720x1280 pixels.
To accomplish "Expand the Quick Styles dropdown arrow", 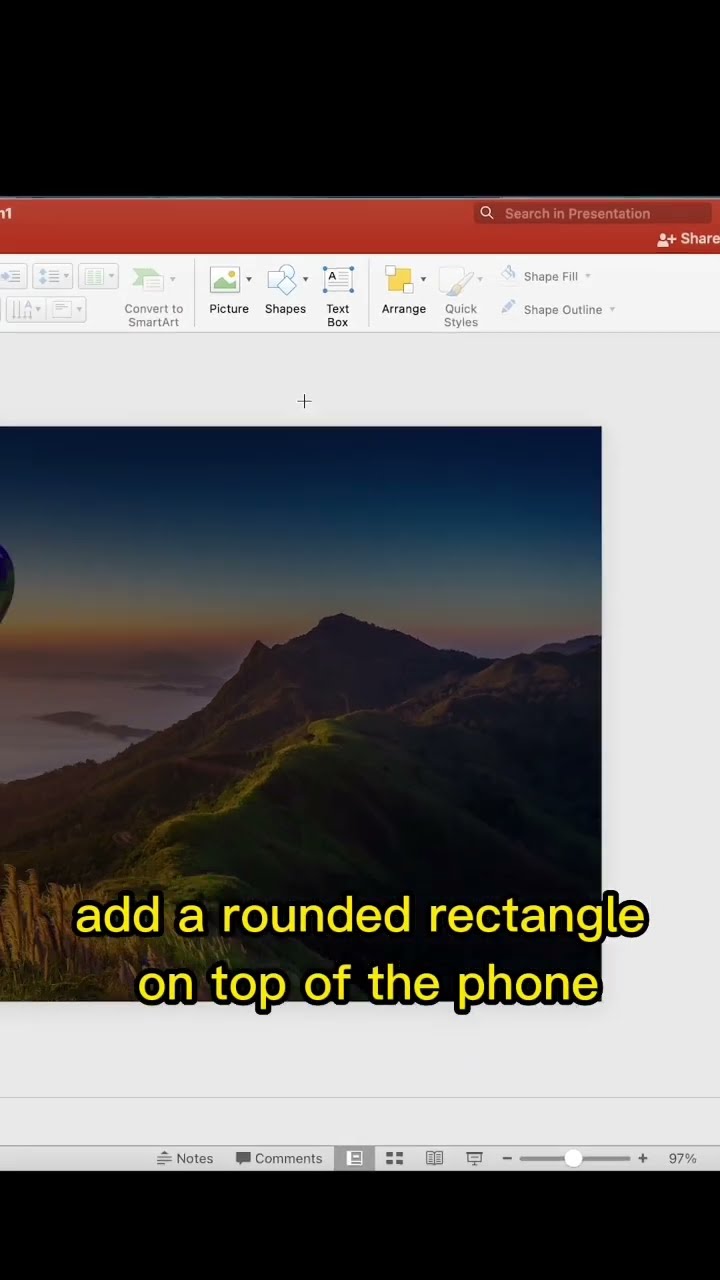I will 480,279.
